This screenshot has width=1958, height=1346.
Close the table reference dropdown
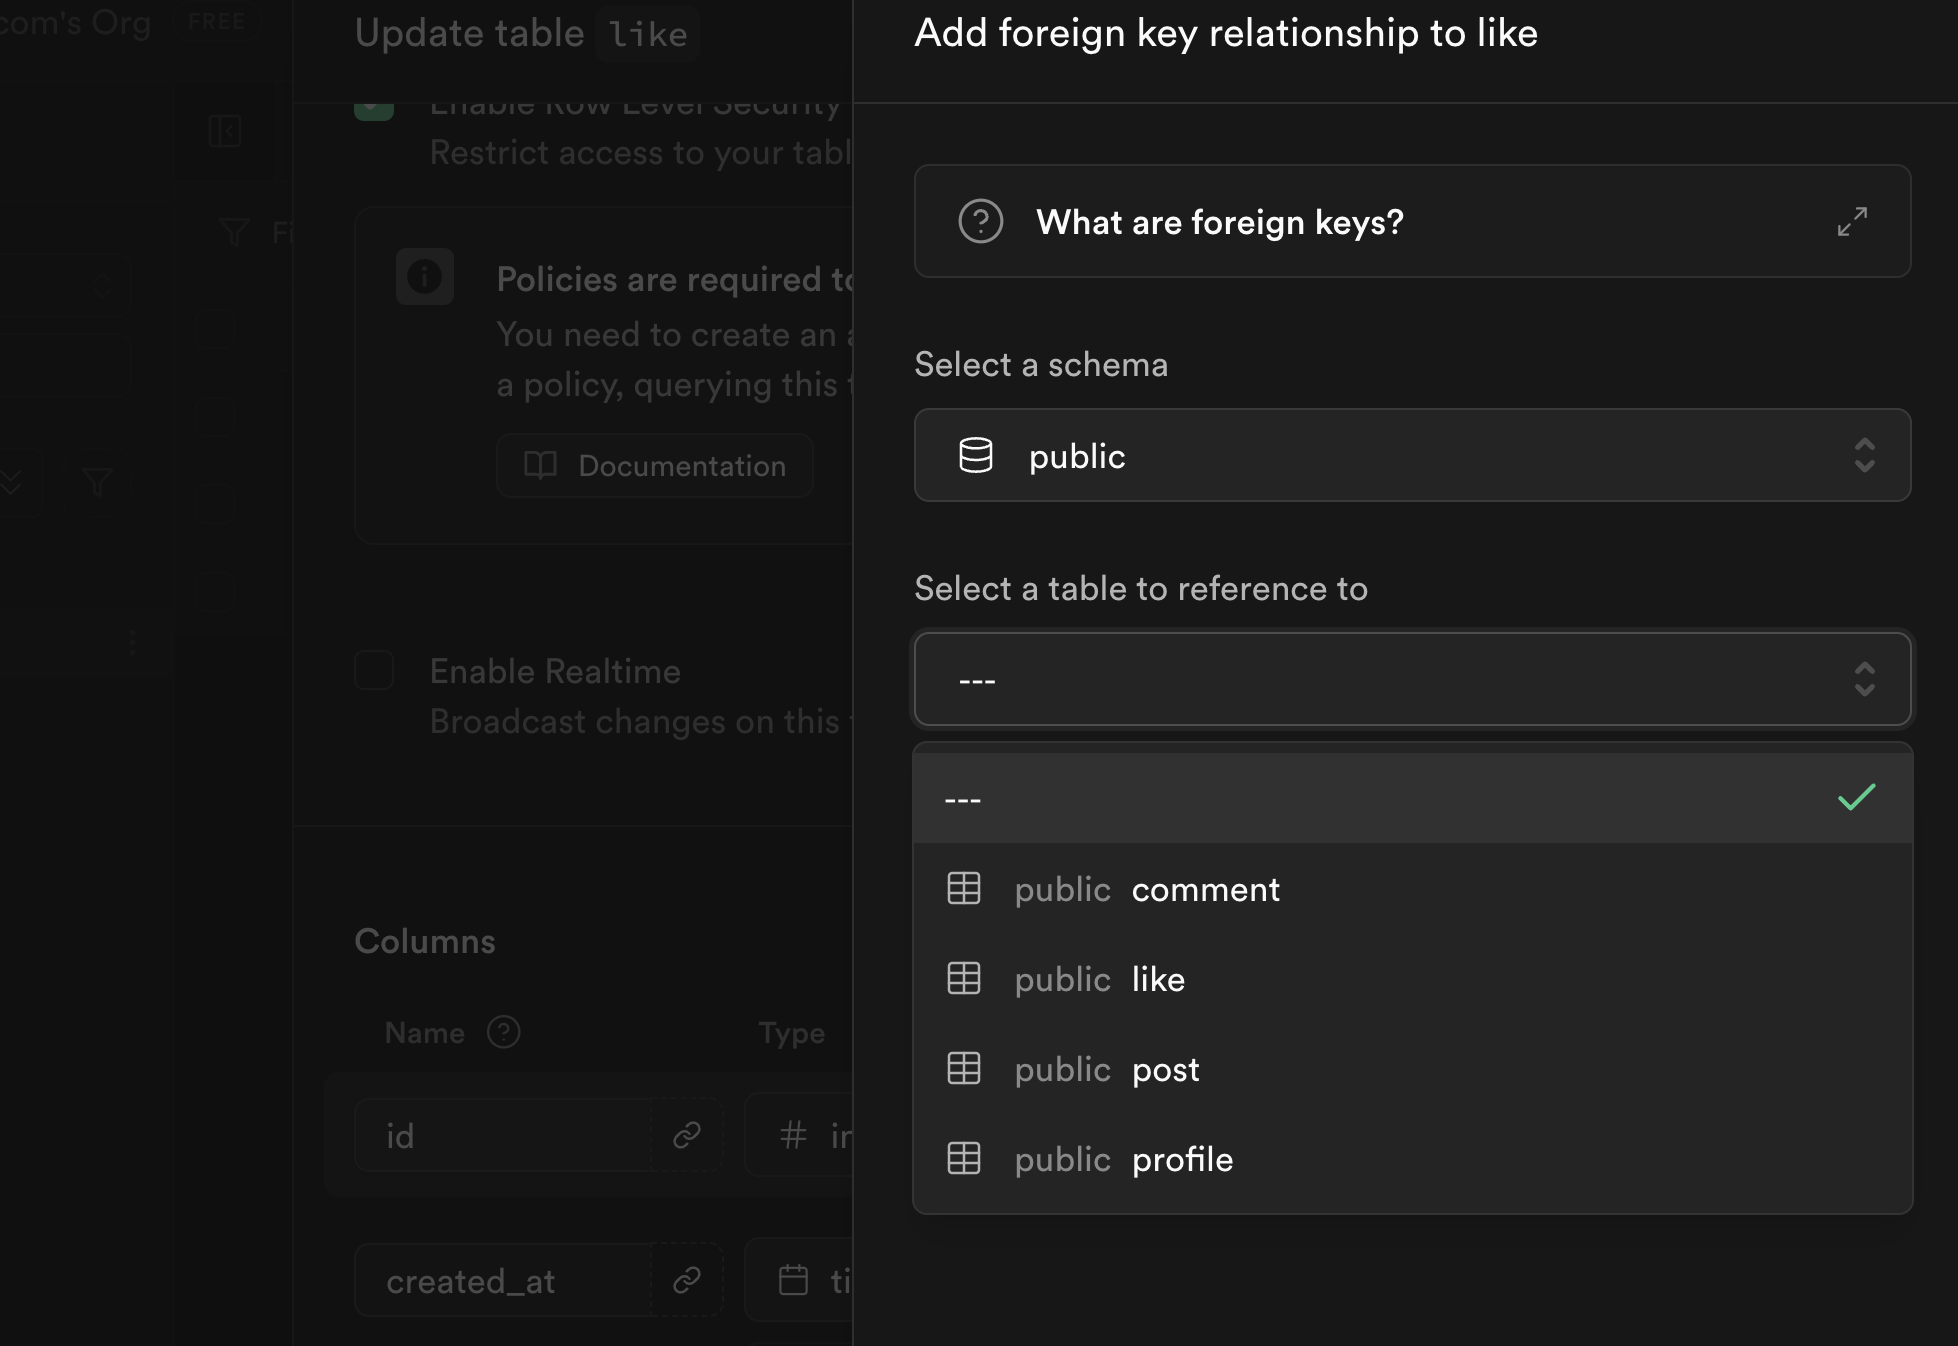pos(1411,679)
